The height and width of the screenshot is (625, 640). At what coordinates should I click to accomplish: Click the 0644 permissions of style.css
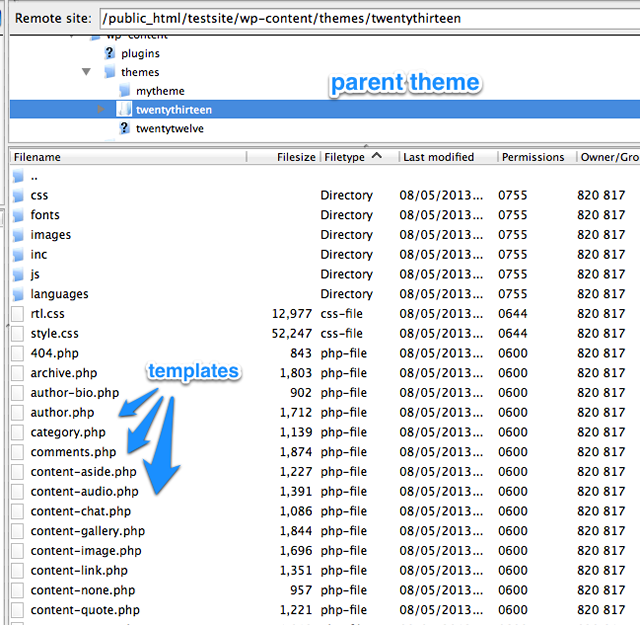[x=513, y=334]
